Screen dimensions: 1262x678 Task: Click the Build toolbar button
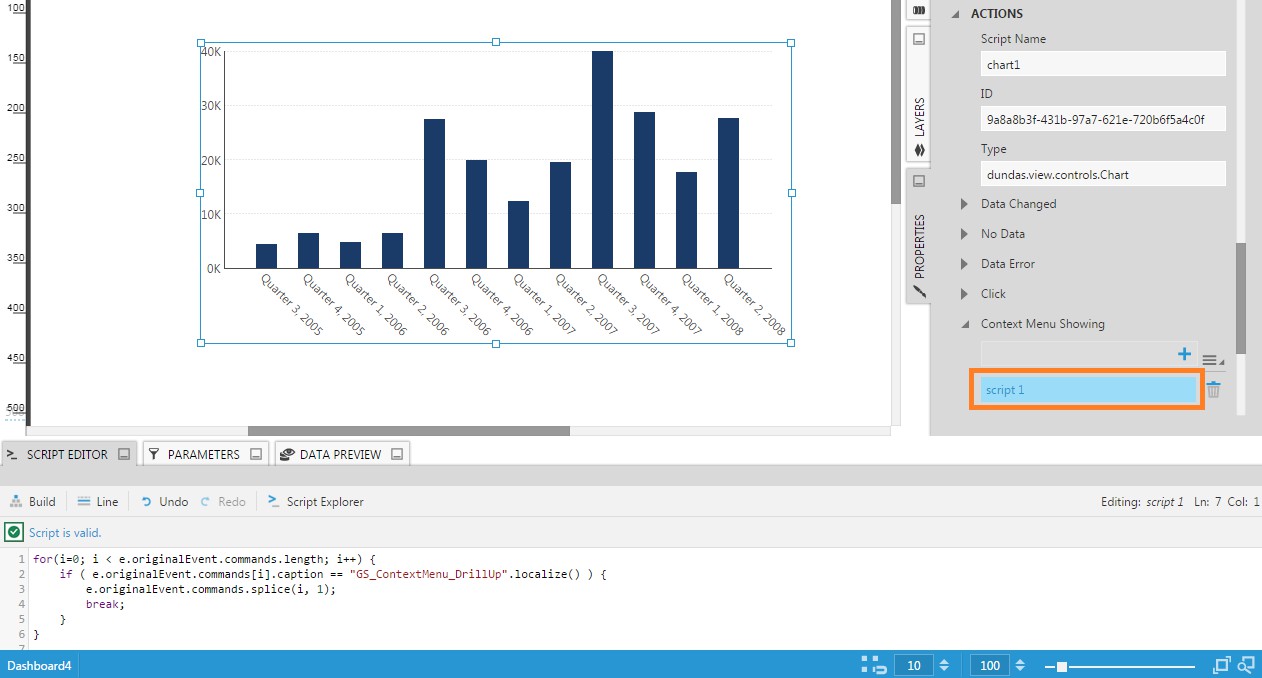(x=33, y=502)
